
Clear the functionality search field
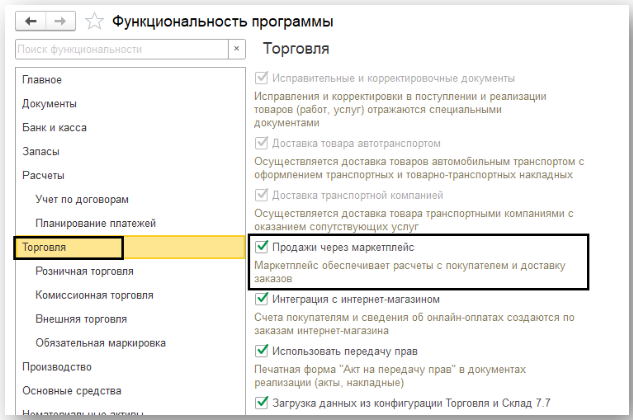pyautogui.click(x=236, y=48)
